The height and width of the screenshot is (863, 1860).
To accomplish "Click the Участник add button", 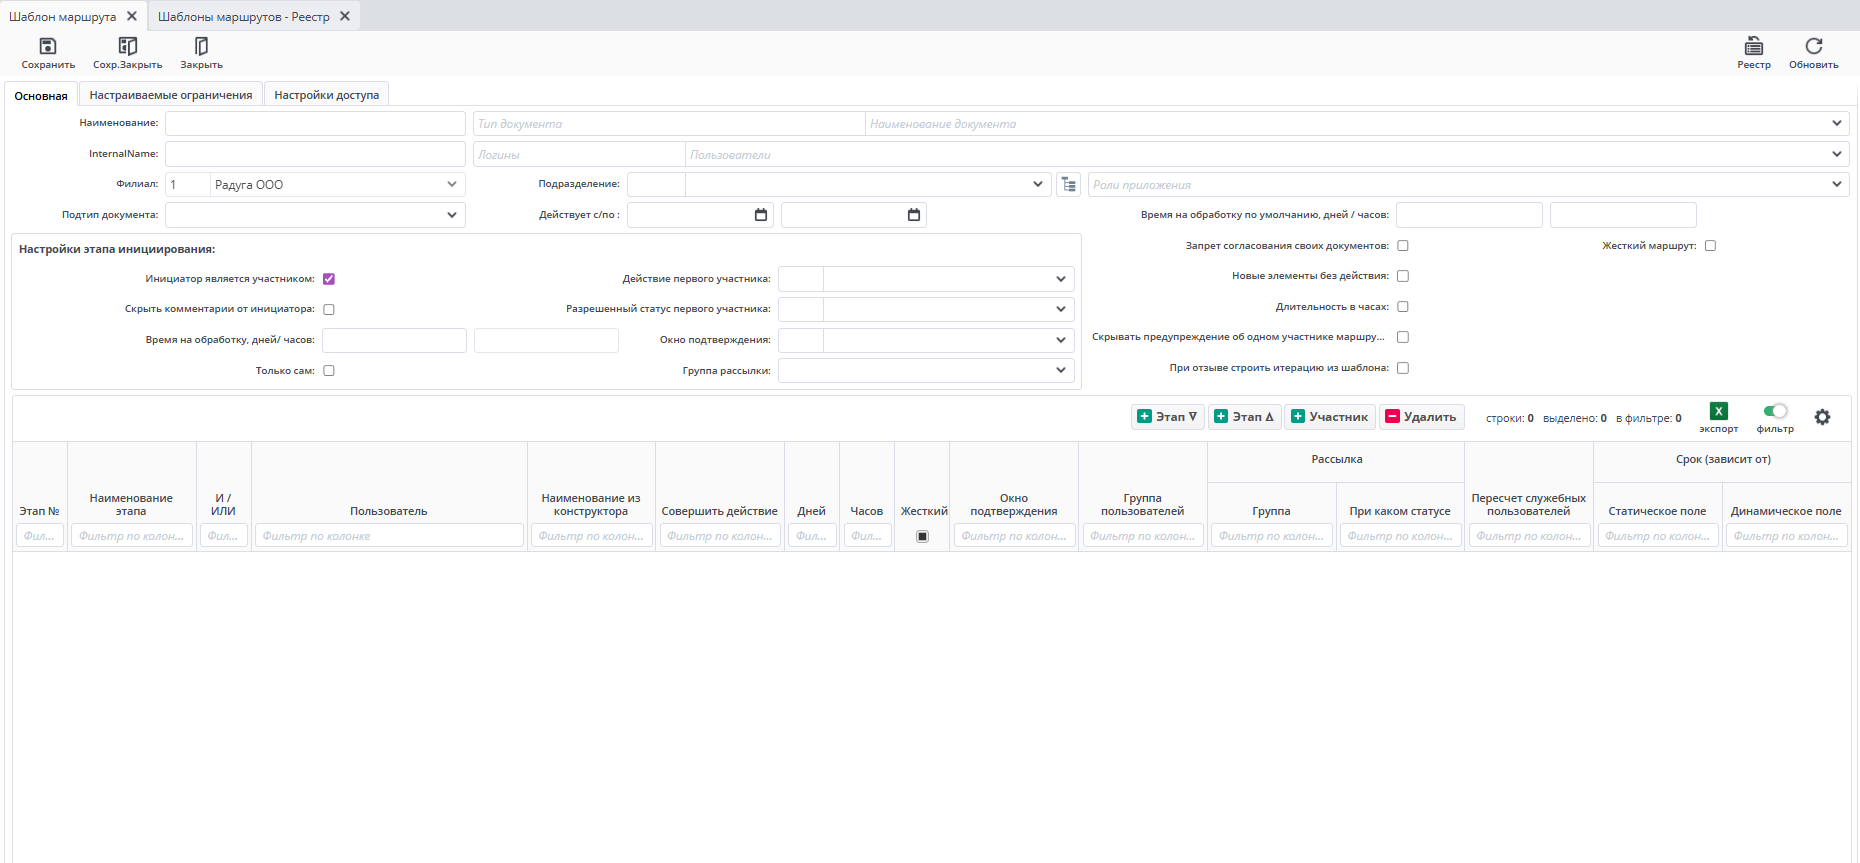I will coord(1329,417).
